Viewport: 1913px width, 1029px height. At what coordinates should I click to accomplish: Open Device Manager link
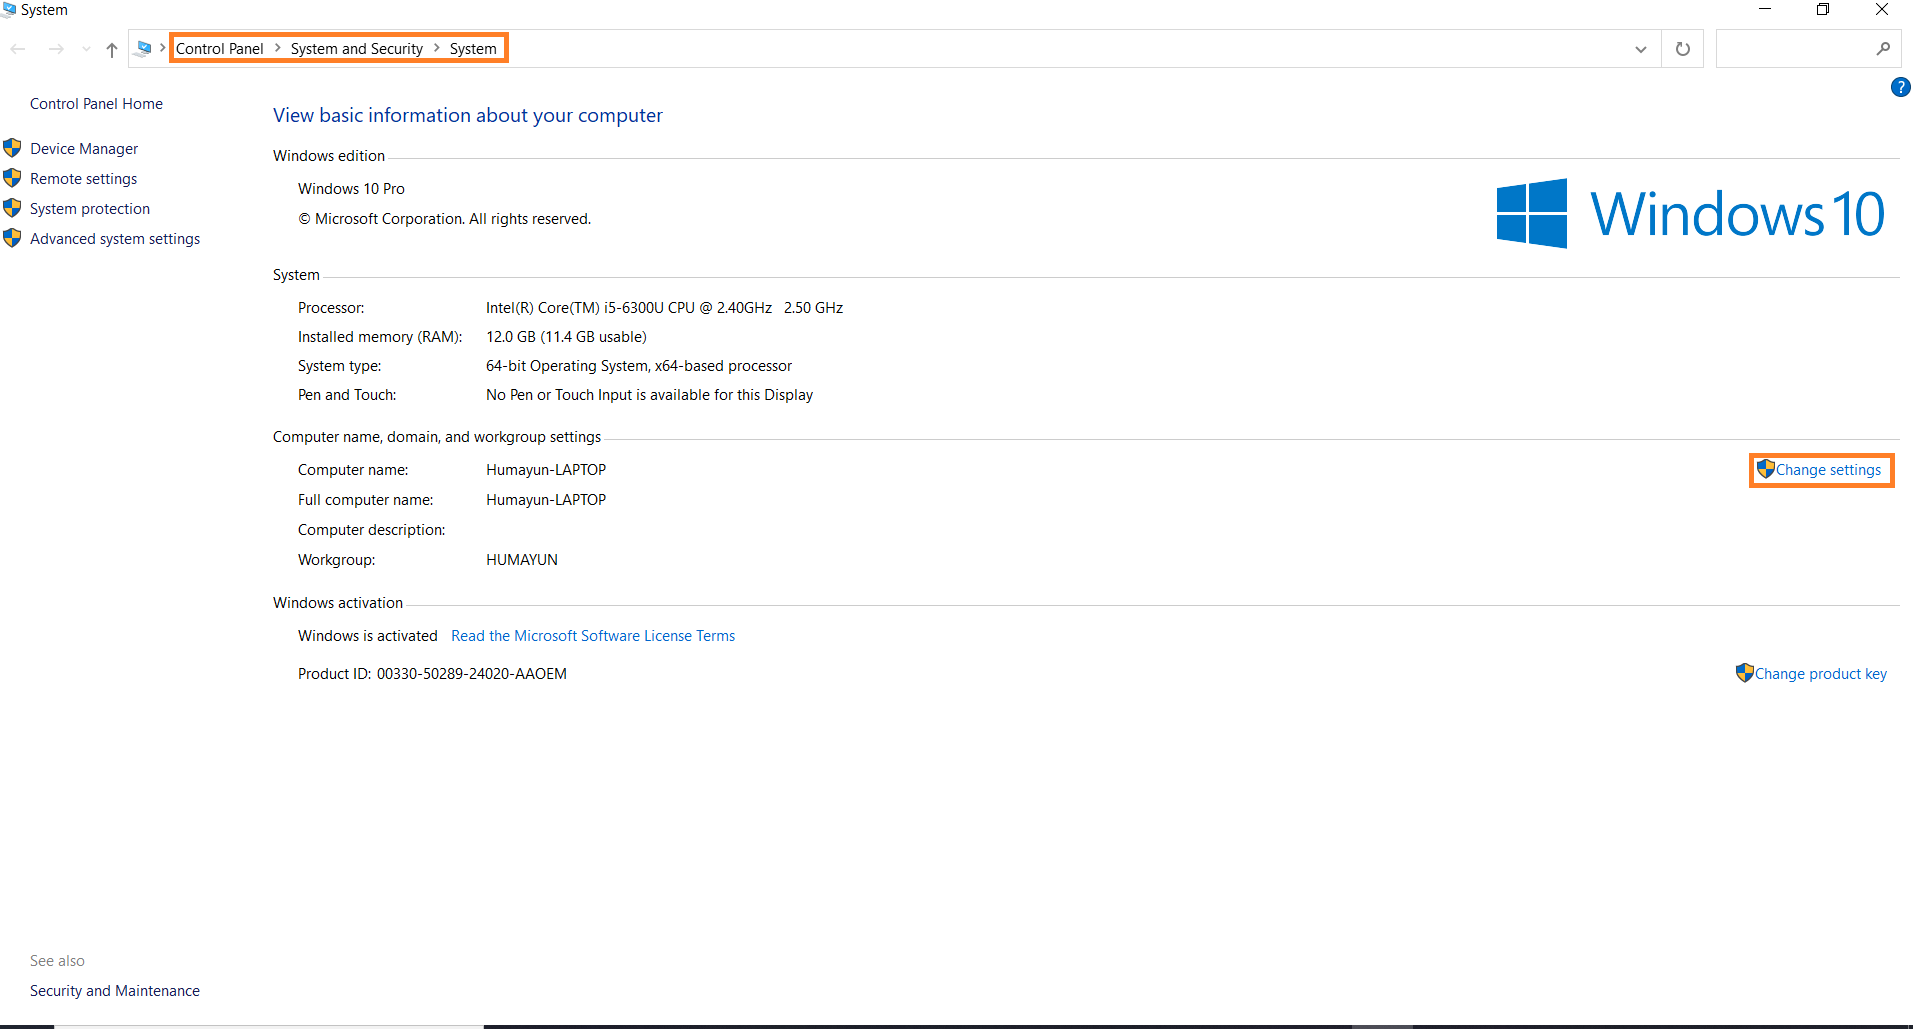[x=84, y=149]
